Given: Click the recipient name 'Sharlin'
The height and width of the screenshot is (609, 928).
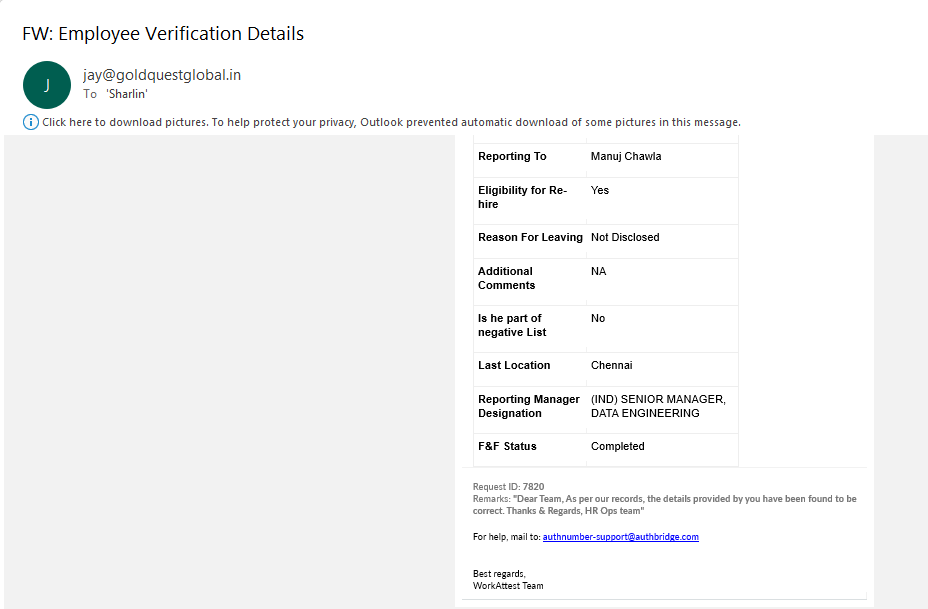Looking at the screenshot, I should point(127,94).
